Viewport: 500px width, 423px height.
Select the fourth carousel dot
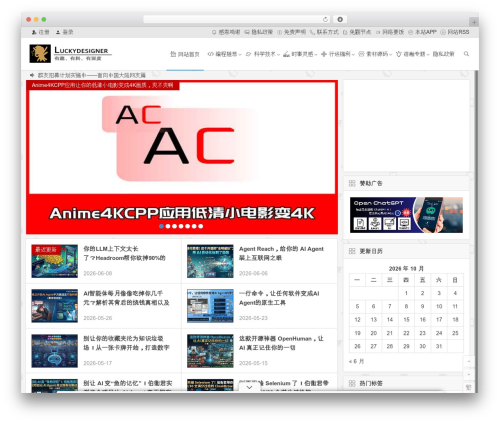click(181, 226)
